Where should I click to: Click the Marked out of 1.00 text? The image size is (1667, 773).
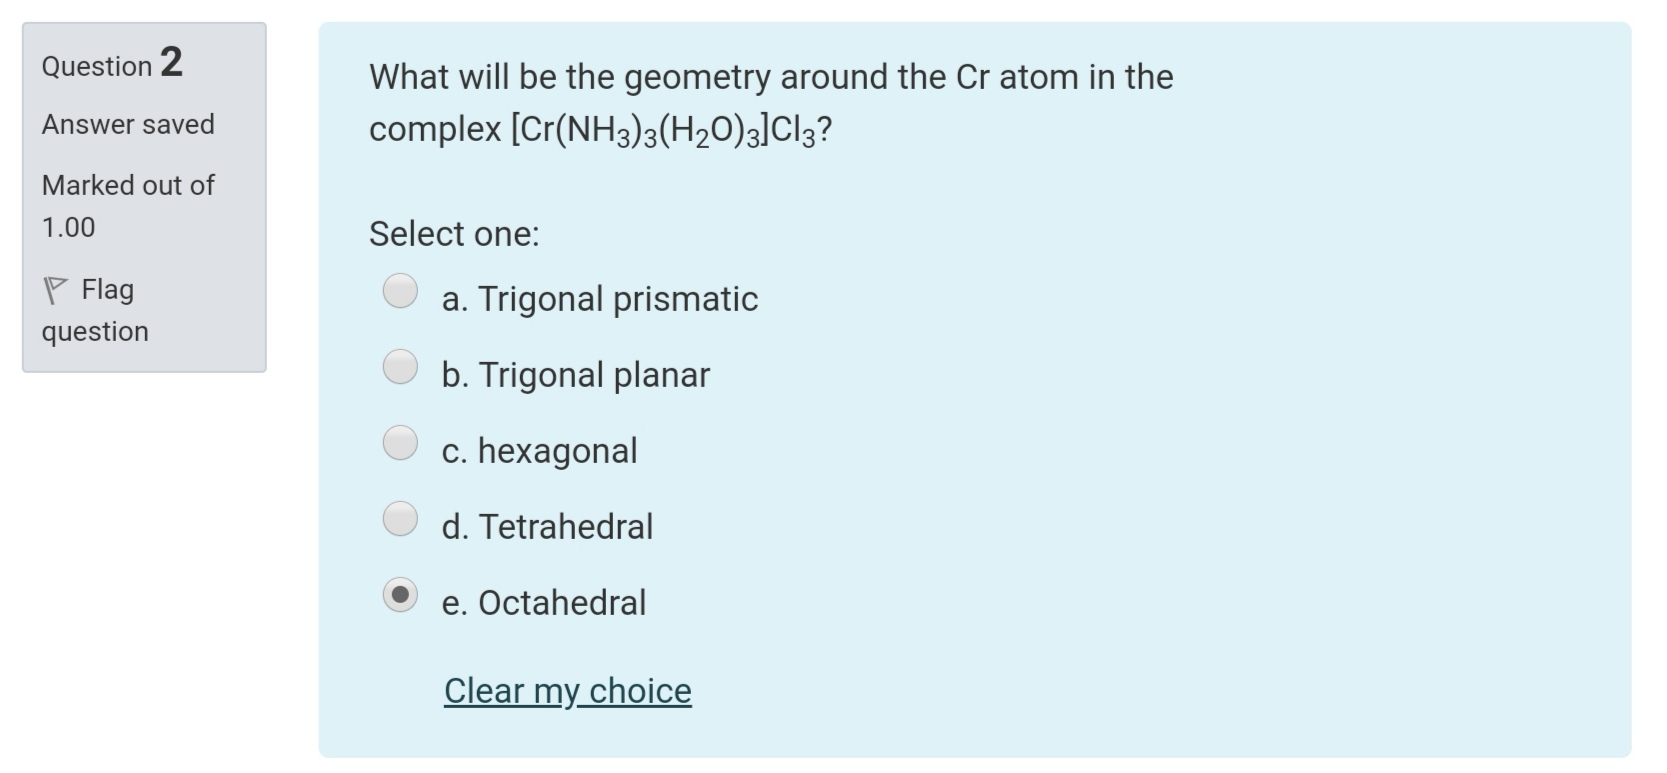127,205
